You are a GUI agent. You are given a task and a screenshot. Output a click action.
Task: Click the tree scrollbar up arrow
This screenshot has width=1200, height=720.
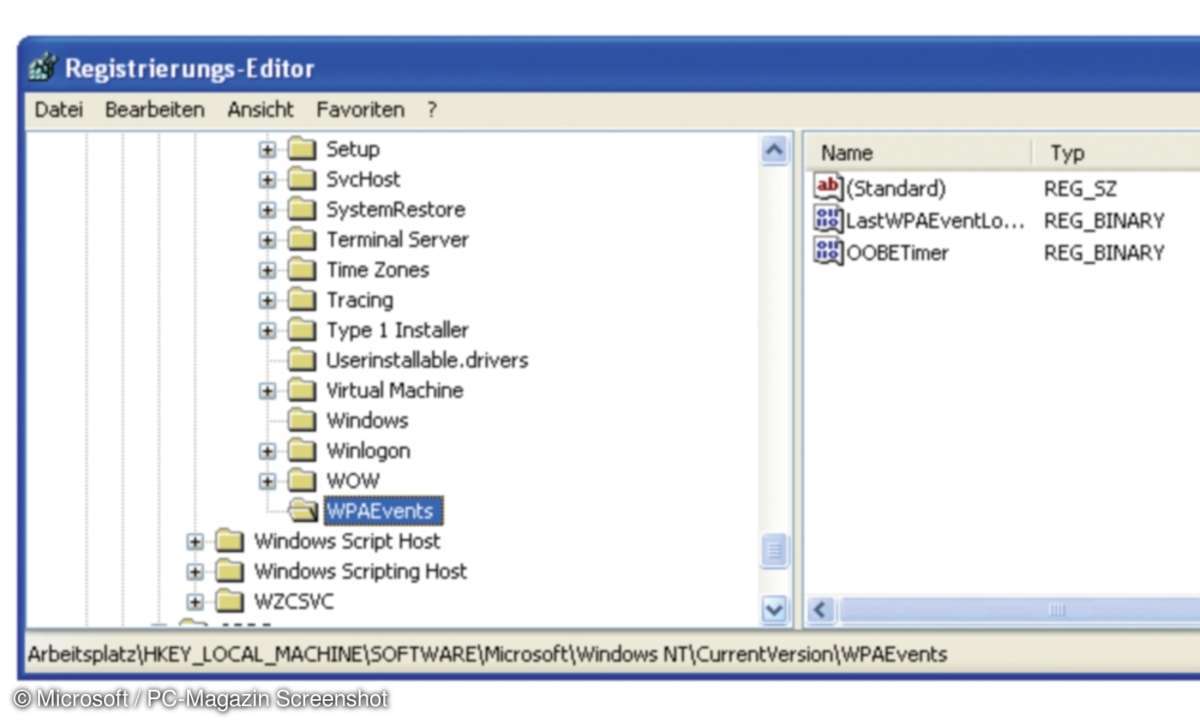pos(775,151)
